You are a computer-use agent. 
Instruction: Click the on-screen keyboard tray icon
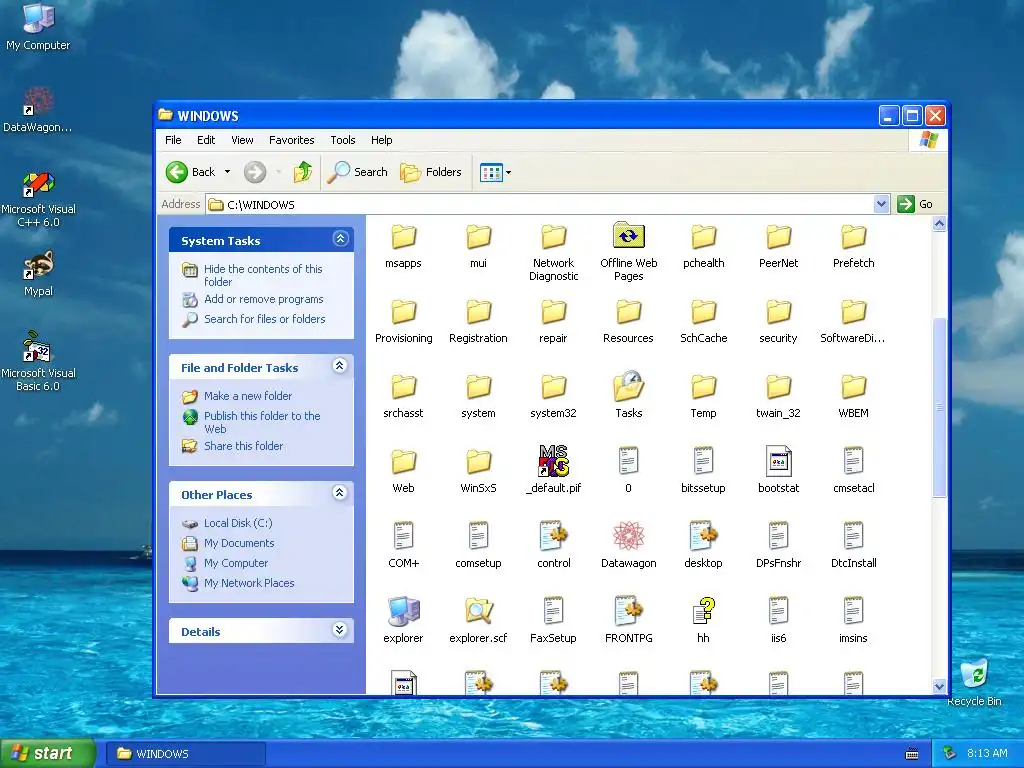[912, 754]
